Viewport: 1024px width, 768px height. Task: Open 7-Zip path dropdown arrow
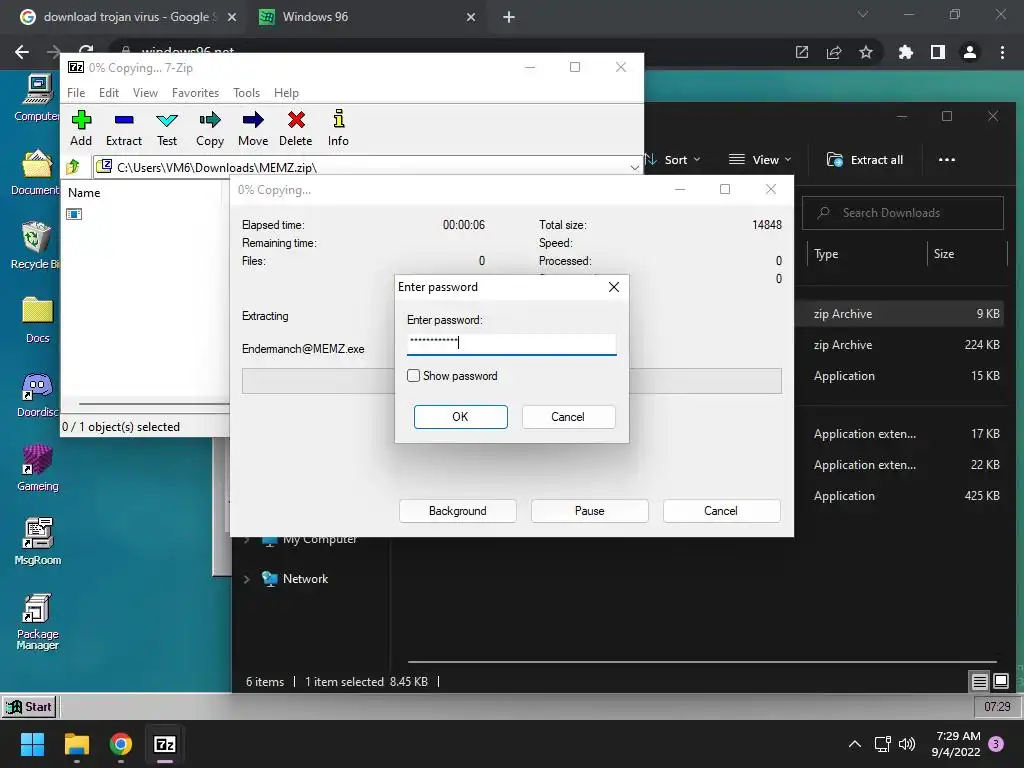pos(634,168)
